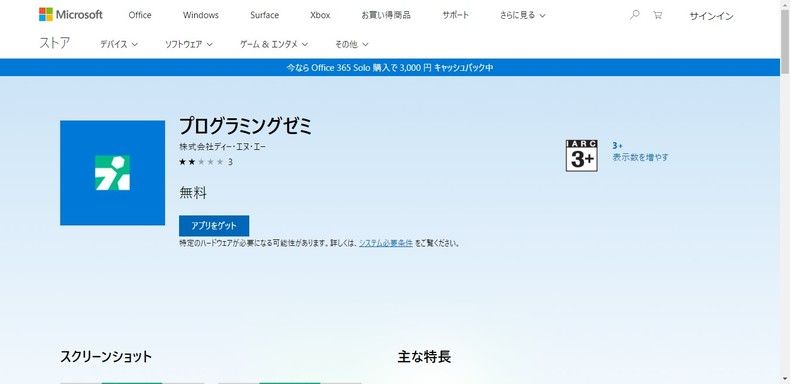Open the お買い得商品 menu item

(386, 15)
